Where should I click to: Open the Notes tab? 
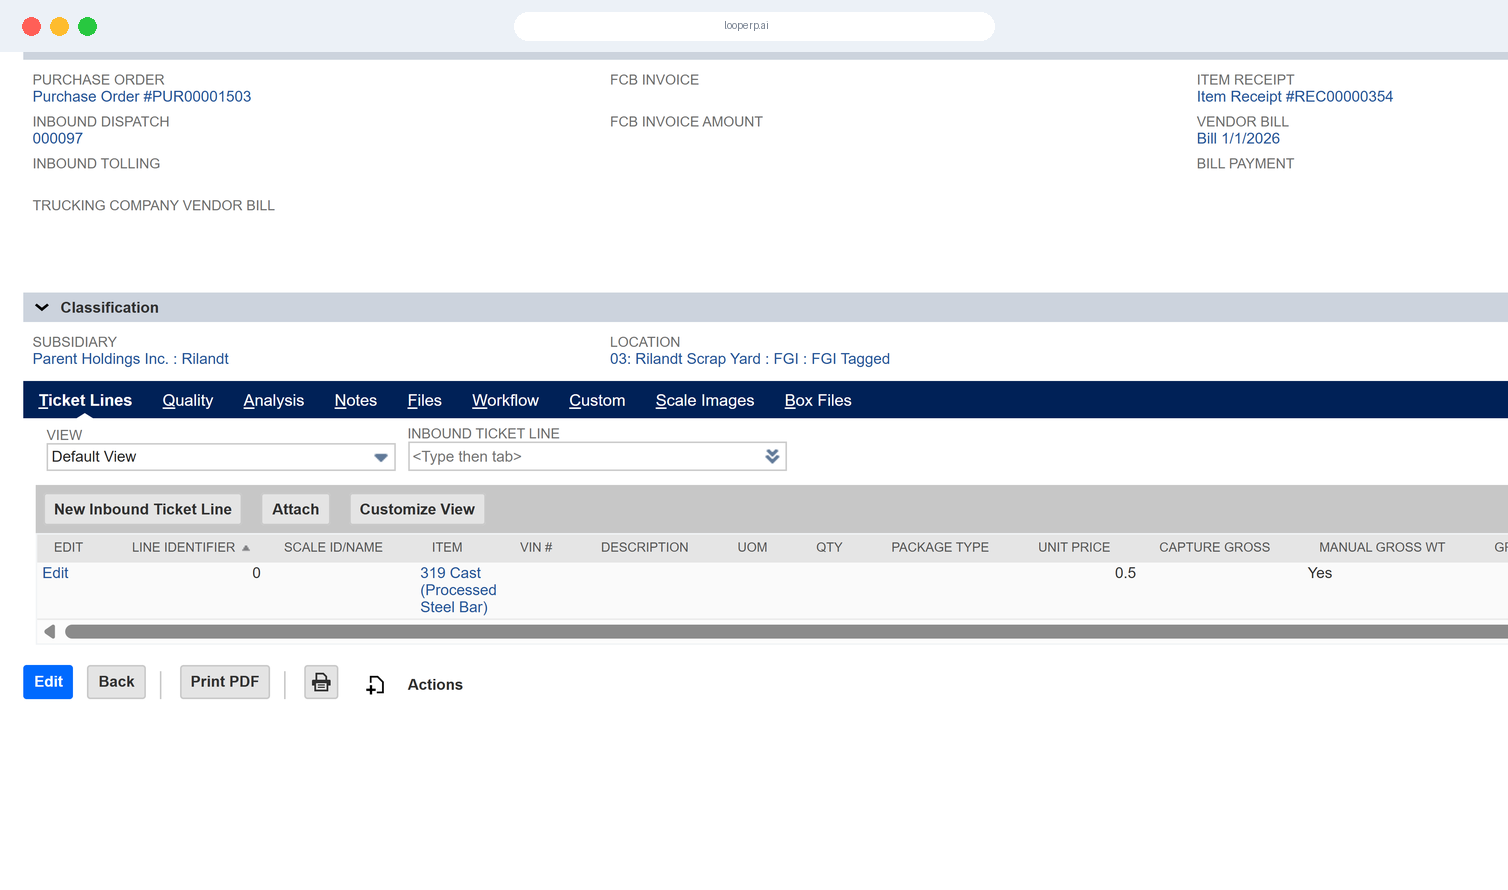356,400
